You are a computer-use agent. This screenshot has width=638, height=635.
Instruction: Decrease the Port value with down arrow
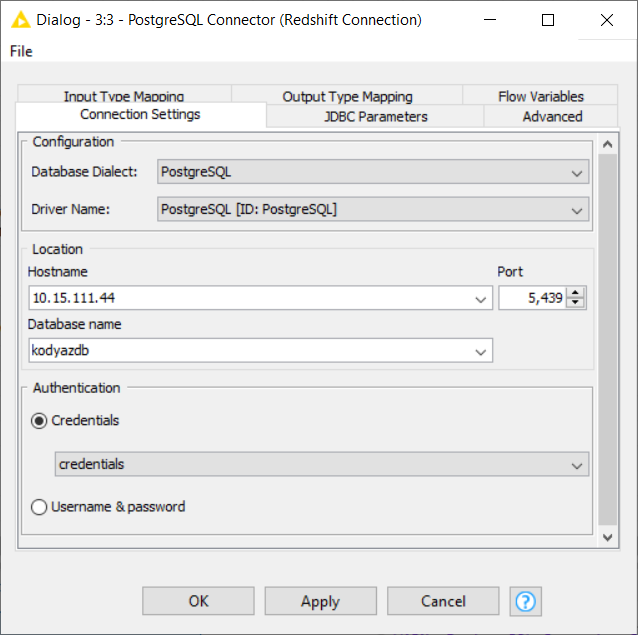[x=575, y=302]
